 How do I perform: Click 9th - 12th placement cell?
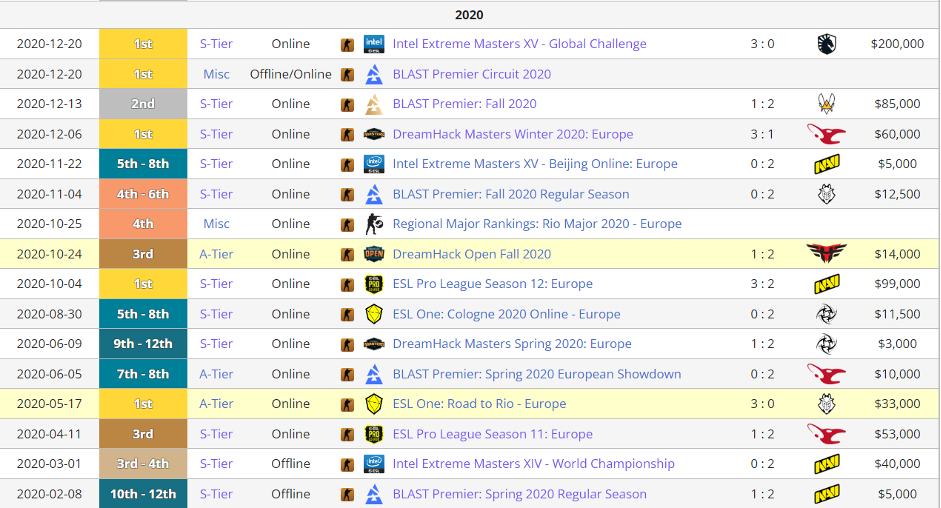143,344
